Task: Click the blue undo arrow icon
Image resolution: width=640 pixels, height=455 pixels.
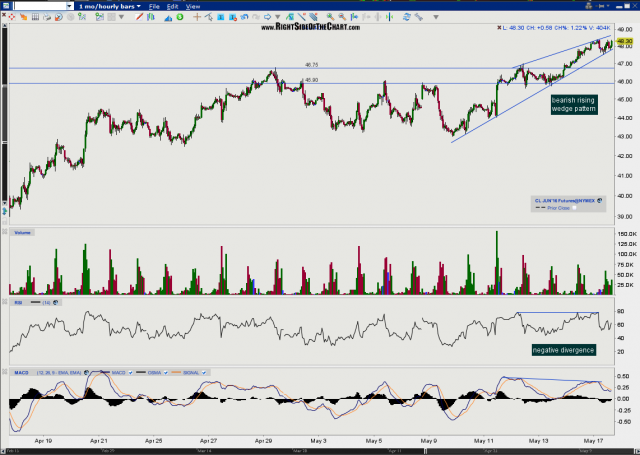Action: [244, 17]
